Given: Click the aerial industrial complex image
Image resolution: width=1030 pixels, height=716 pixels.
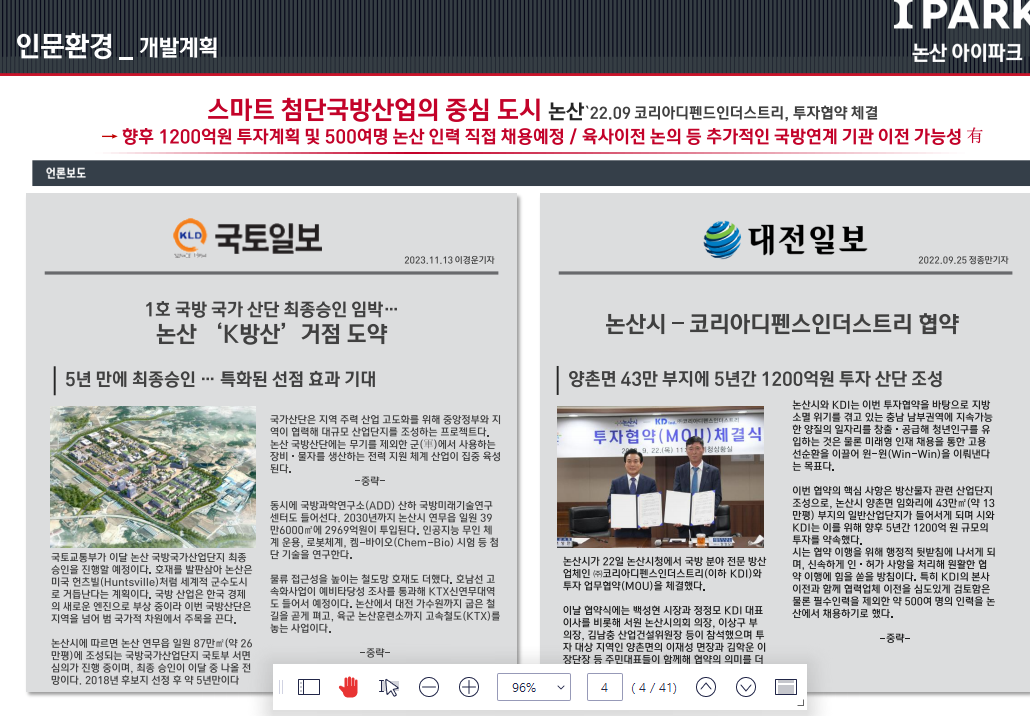Looking at the screenshot, I should 153,477.
